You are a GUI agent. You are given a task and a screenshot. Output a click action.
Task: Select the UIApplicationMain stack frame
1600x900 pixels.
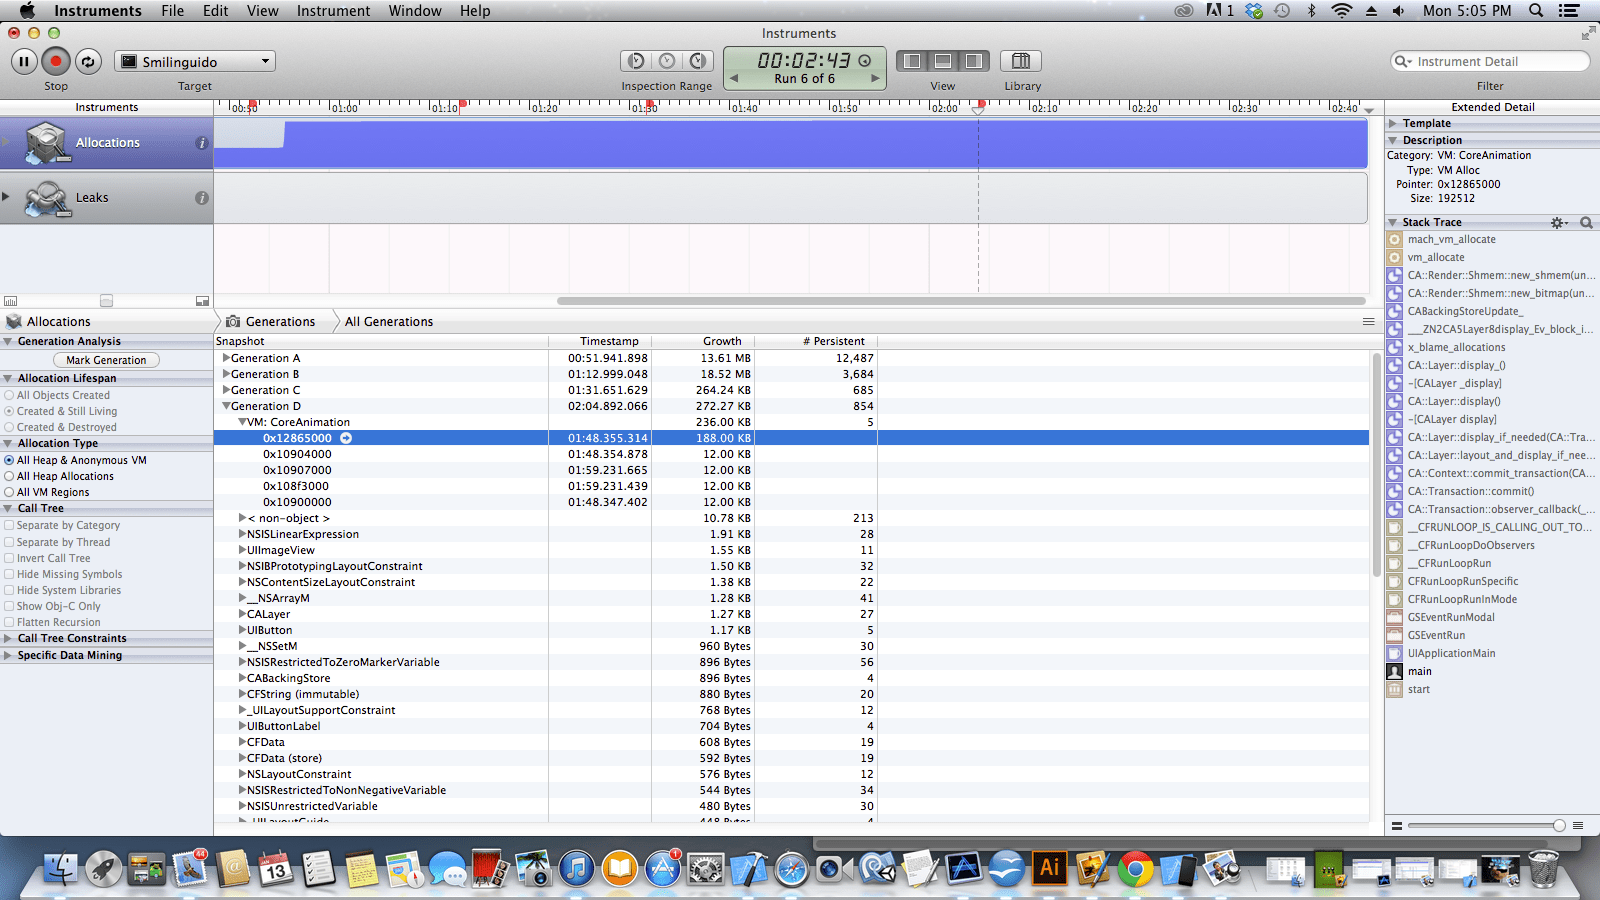point(1451,653)
